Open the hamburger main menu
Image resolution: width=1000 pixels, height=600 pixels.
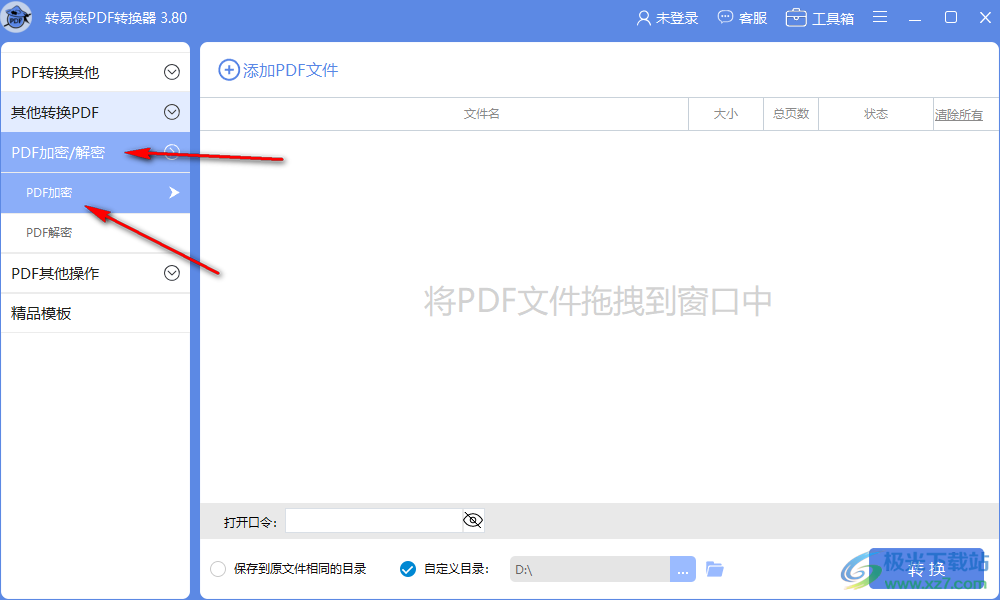pos(880,17)
